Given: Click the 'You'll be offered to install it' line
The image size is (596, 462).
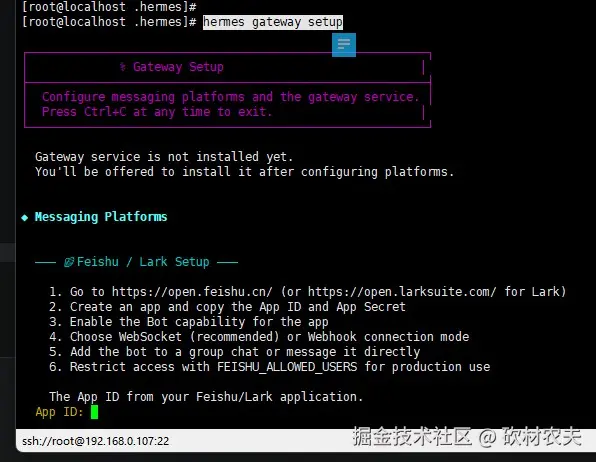Looking at the screenshot, I should (x=244, y=171).
